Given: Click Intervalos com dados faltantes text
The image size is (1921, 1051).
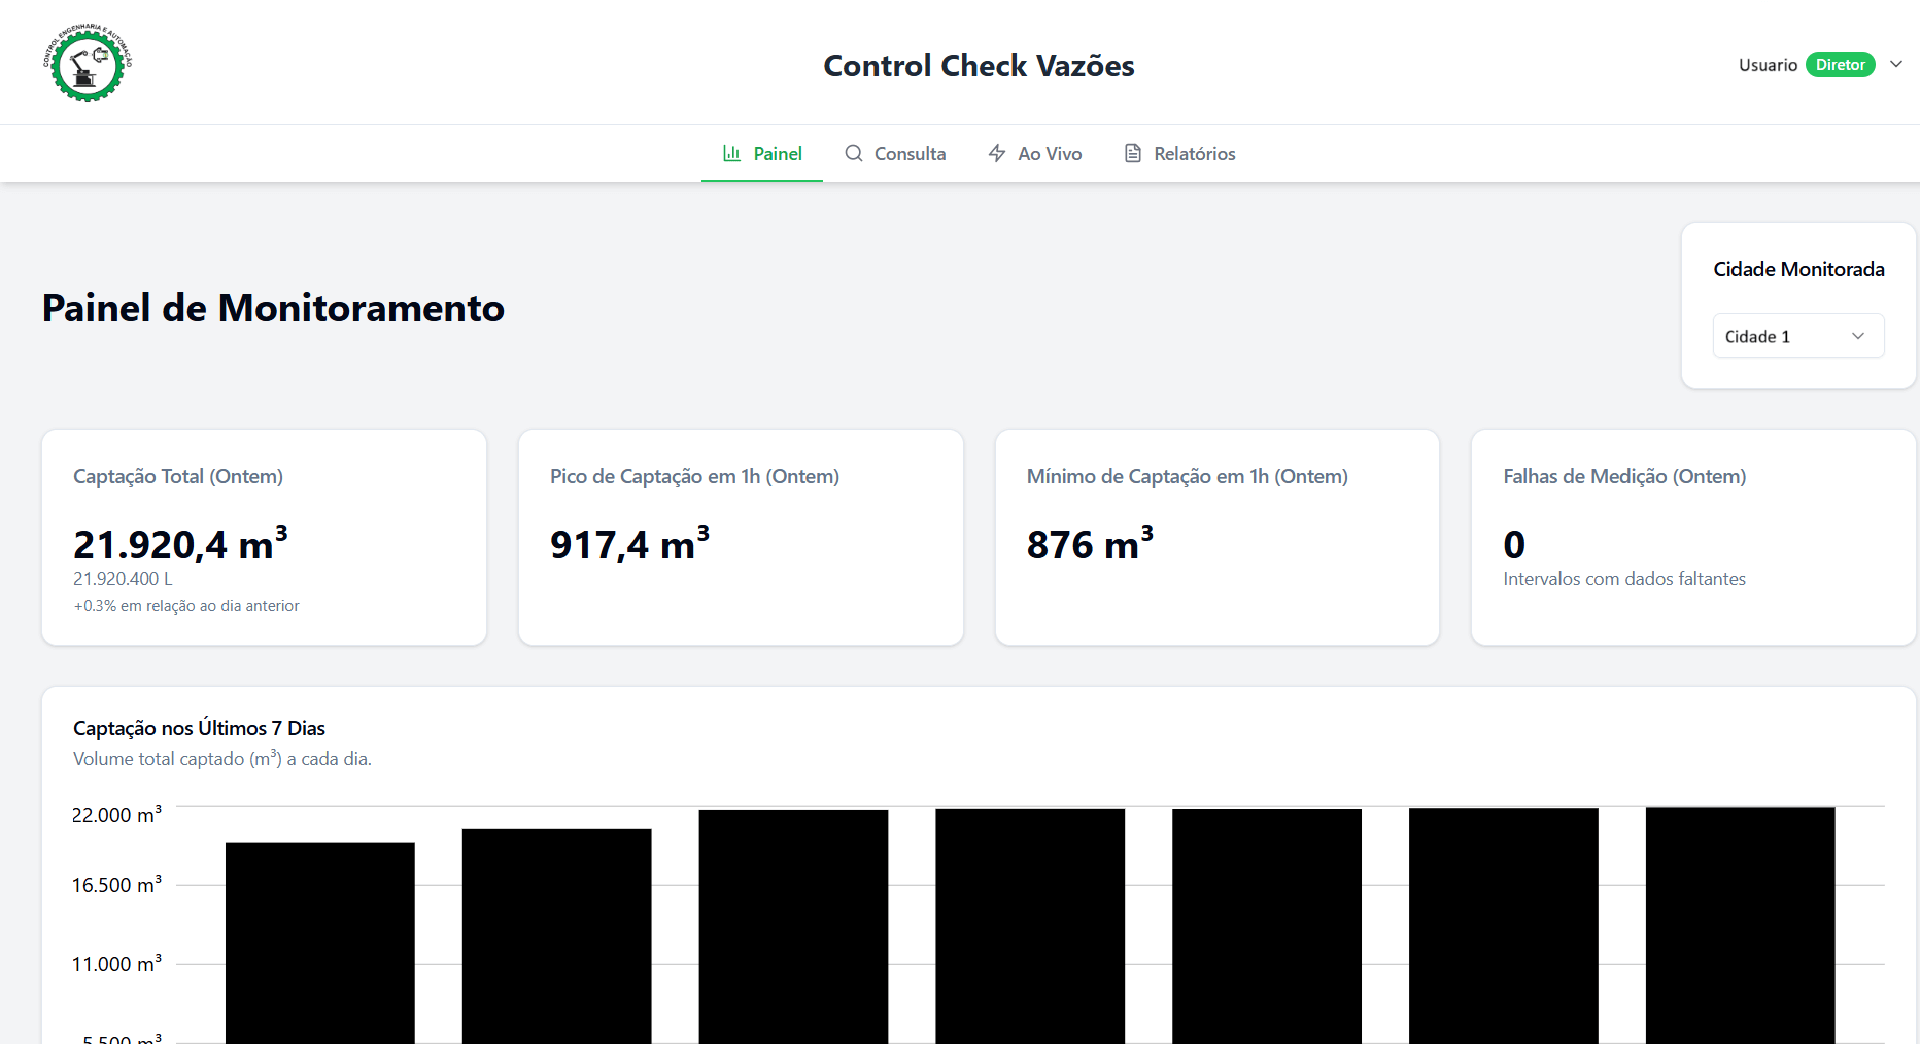Looking at the screenshot, I should pyautogui.click(x=1624, y=579).
